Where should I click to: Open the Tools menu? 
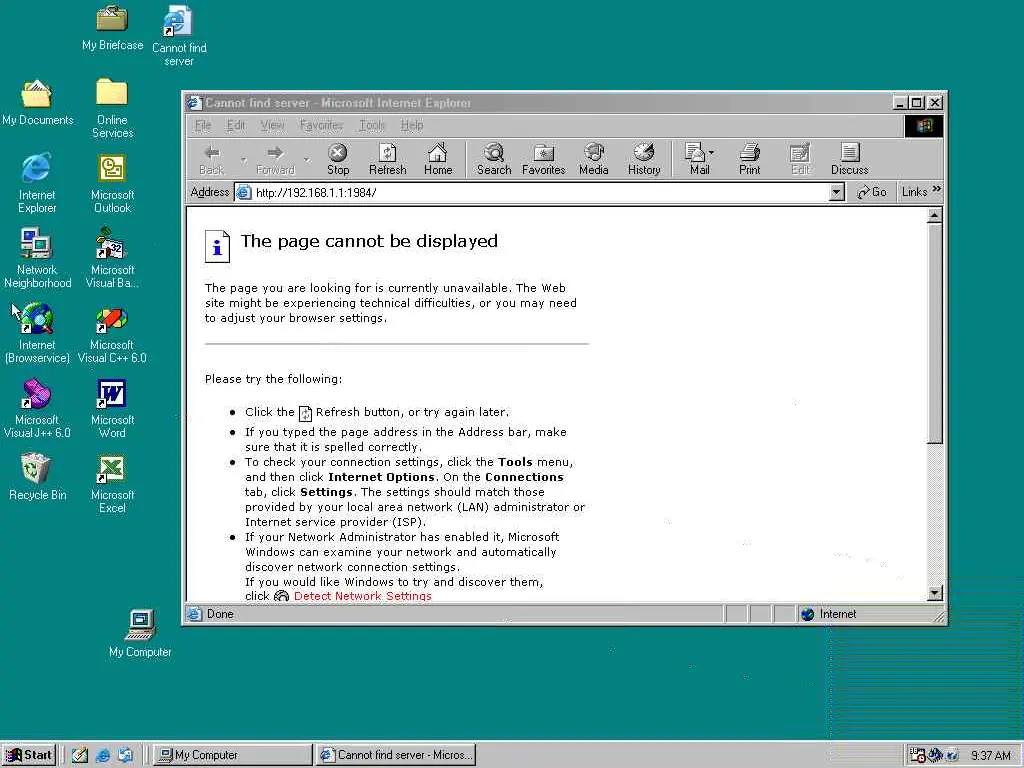[372, 125]
